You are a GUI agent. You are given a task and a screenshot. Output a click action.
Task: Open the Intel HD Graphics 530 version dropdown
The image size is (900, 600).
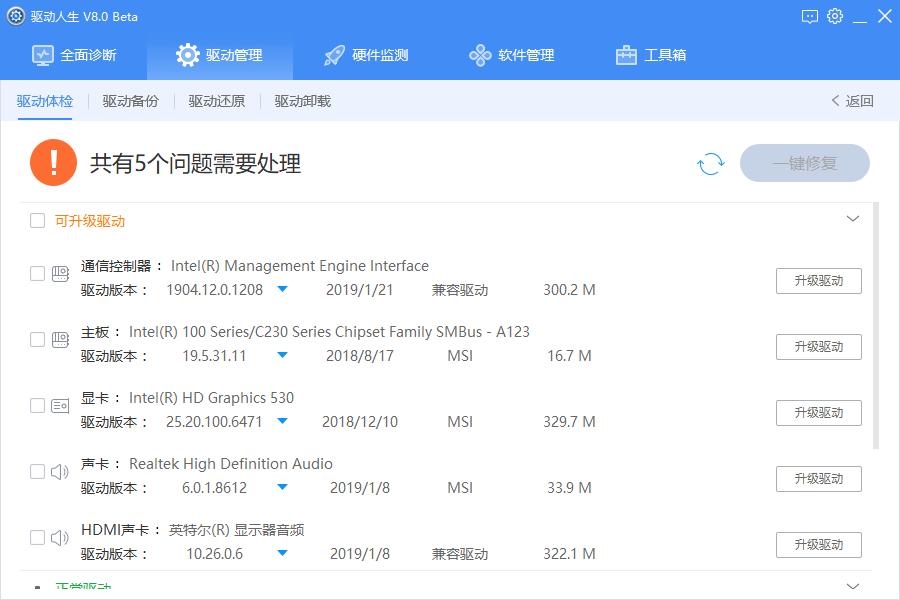284,421
